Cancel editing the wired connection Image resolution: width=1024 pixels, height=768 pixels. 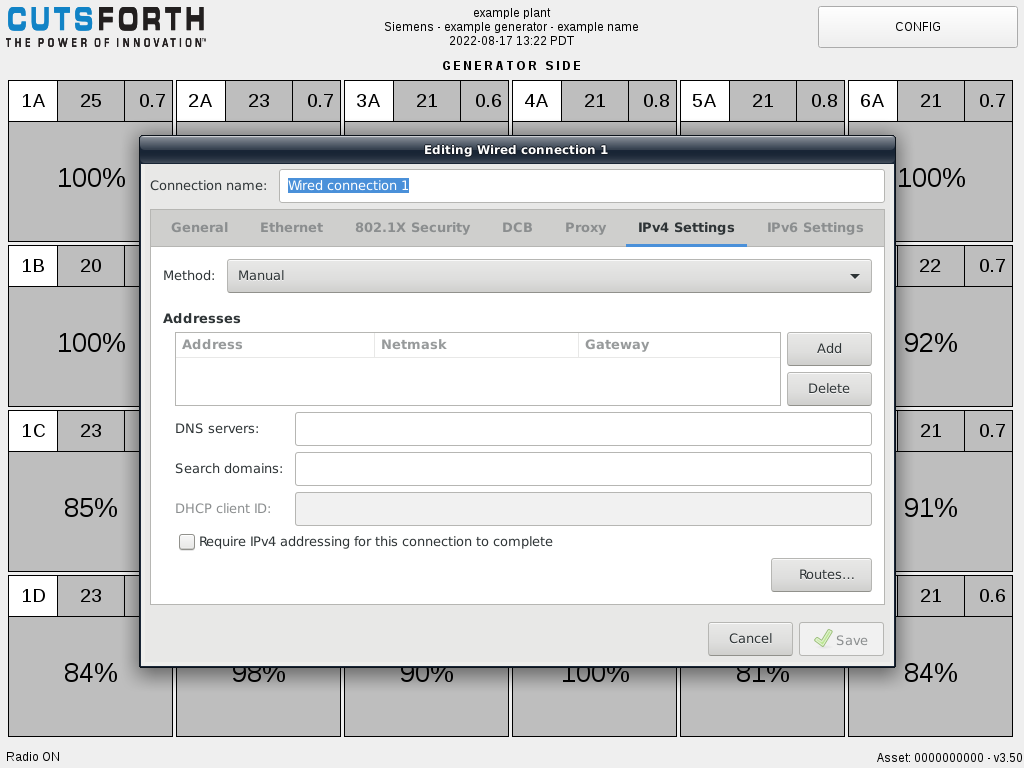pos(750,639)
